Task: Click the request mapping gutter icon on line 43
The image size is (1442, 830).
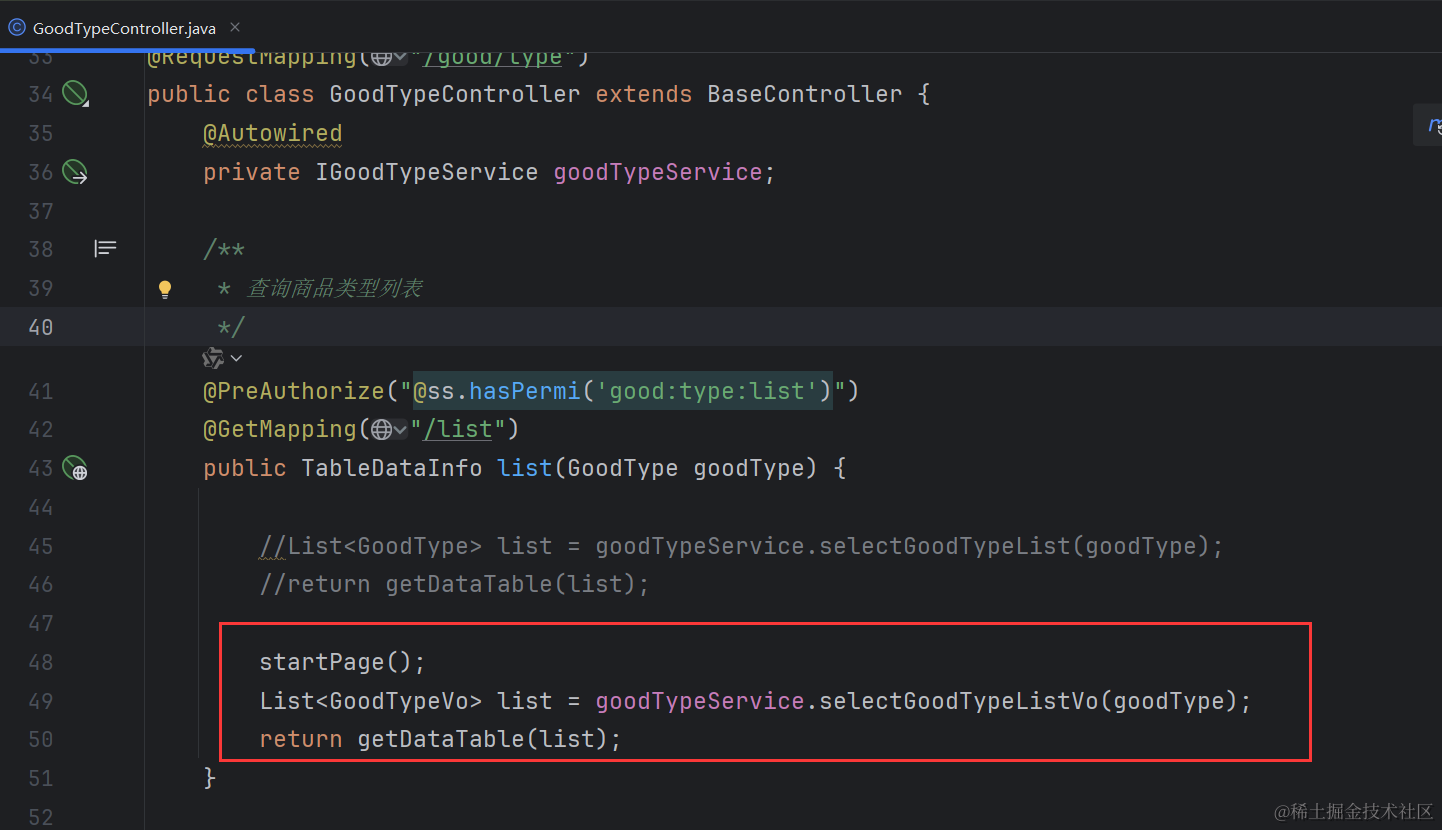Action: pos(76,467)
